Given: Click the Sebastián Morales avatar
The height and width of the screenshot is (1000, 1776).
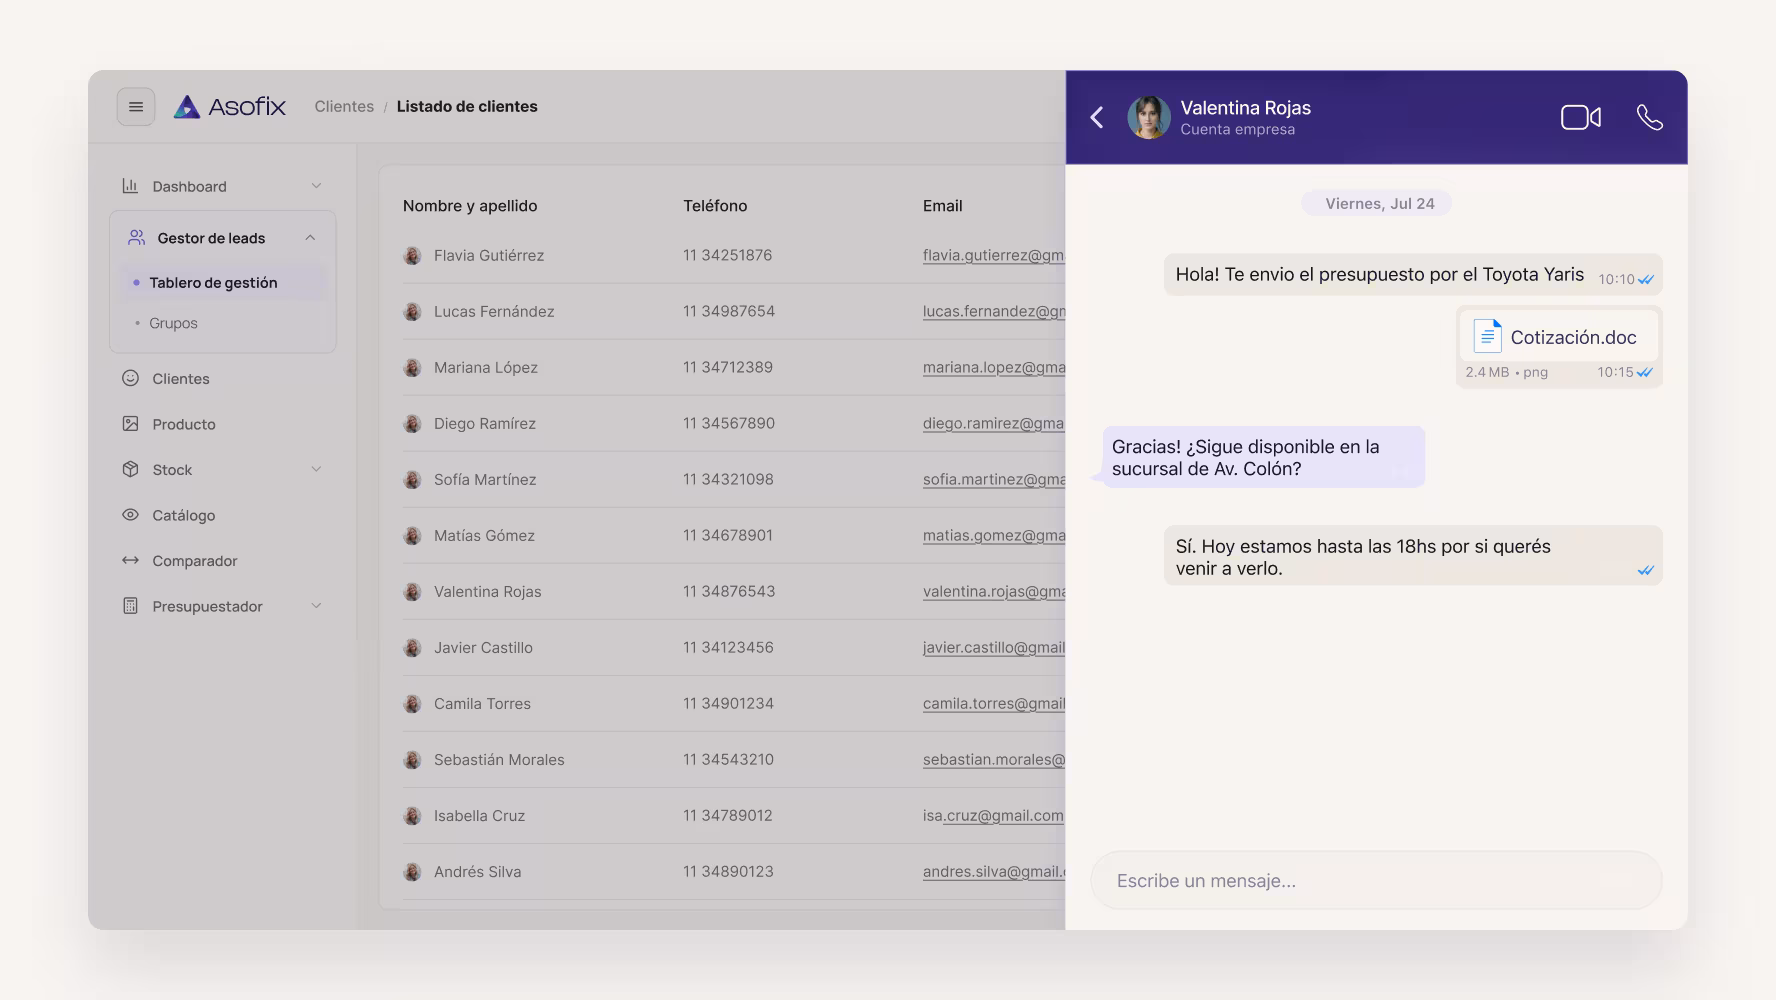Looking at the screenshot, I should (412, 760).
